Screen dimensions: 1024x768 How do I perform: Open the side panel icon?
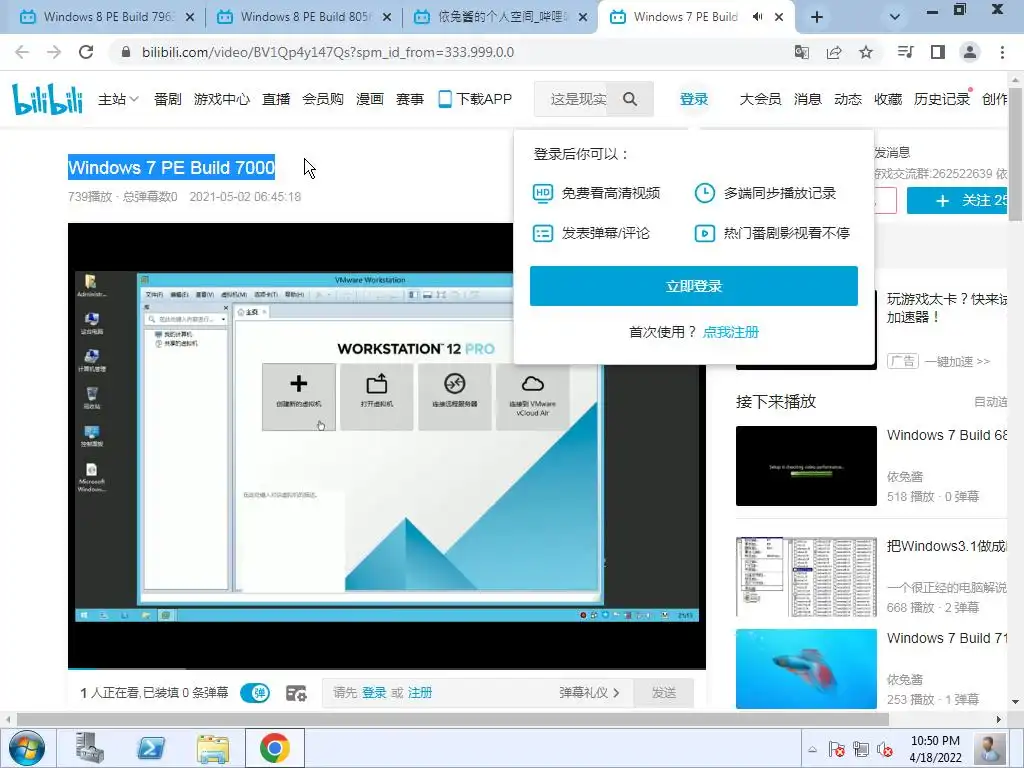pos(938,52)
